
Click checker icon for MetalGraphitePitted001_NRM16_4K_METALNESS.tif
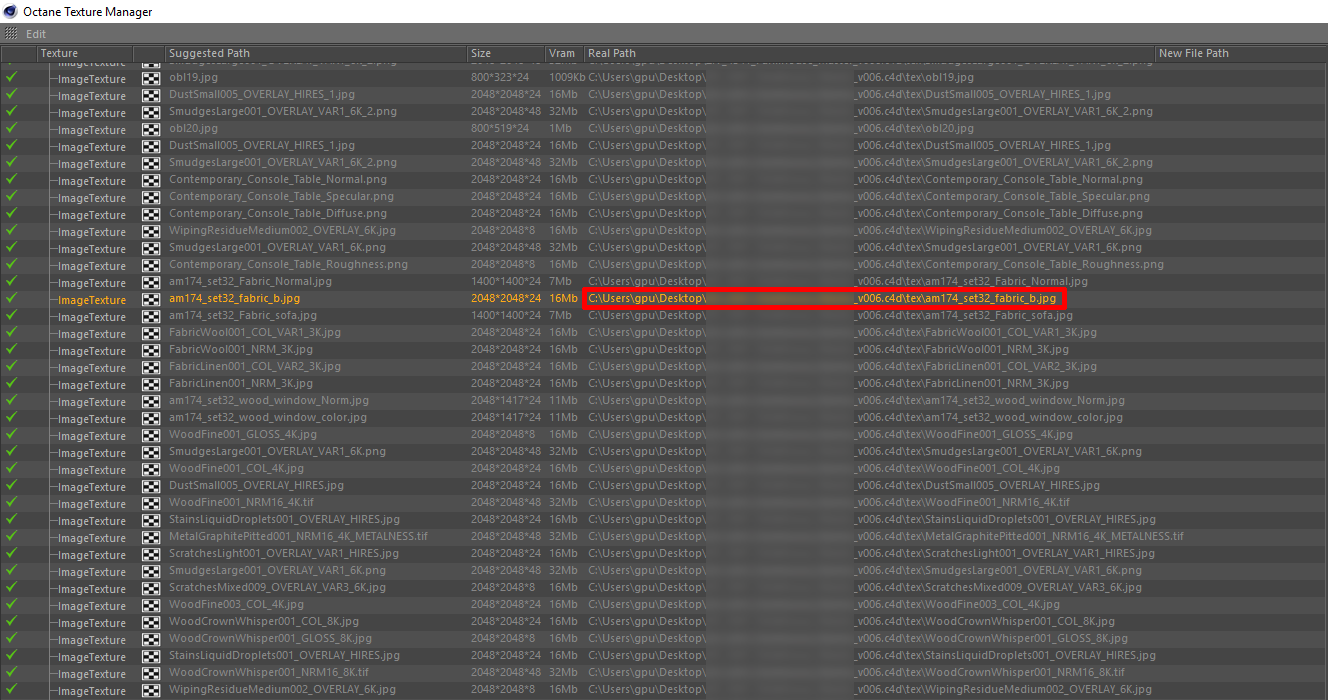point(151,537)
